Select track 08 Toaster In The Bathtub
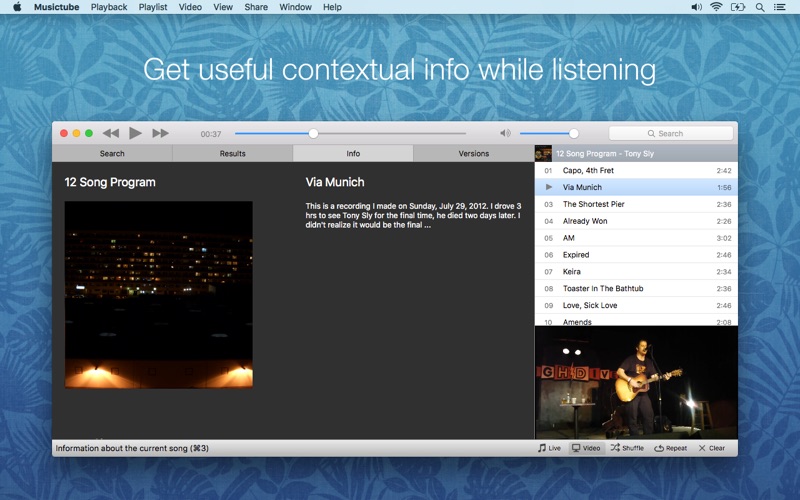This screenshot has height=500, width=800. [x=636, y=288]
